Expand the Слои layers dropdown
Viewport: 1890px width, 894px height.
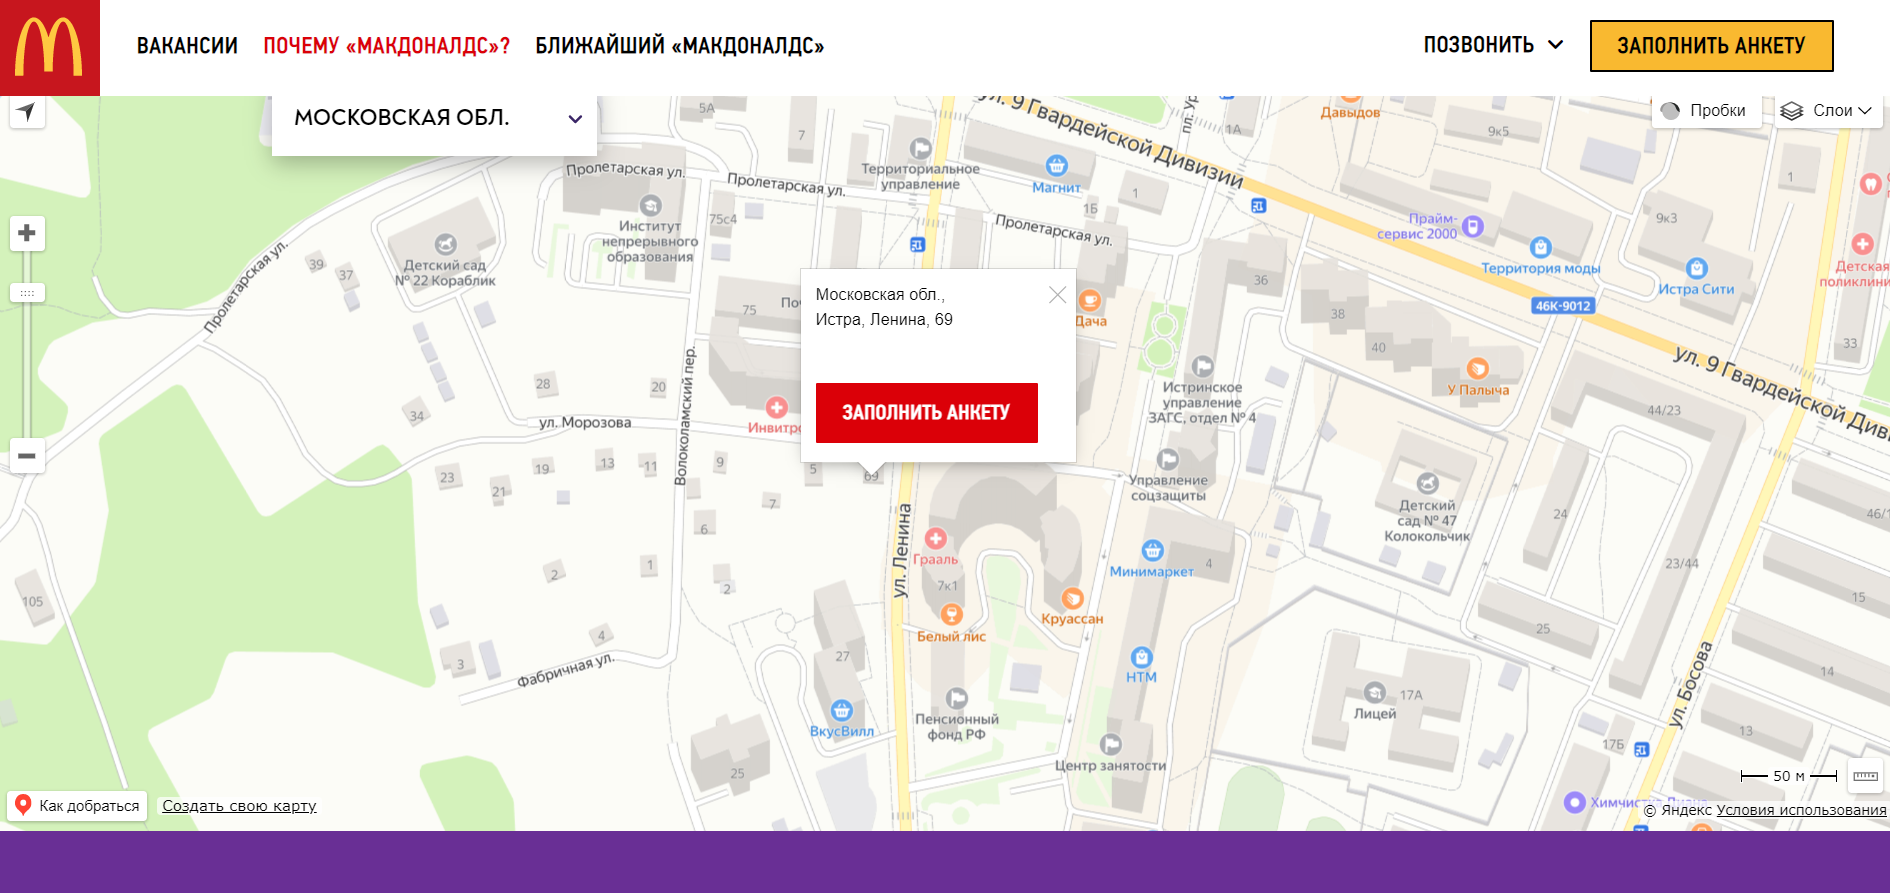pos(1826,111)
